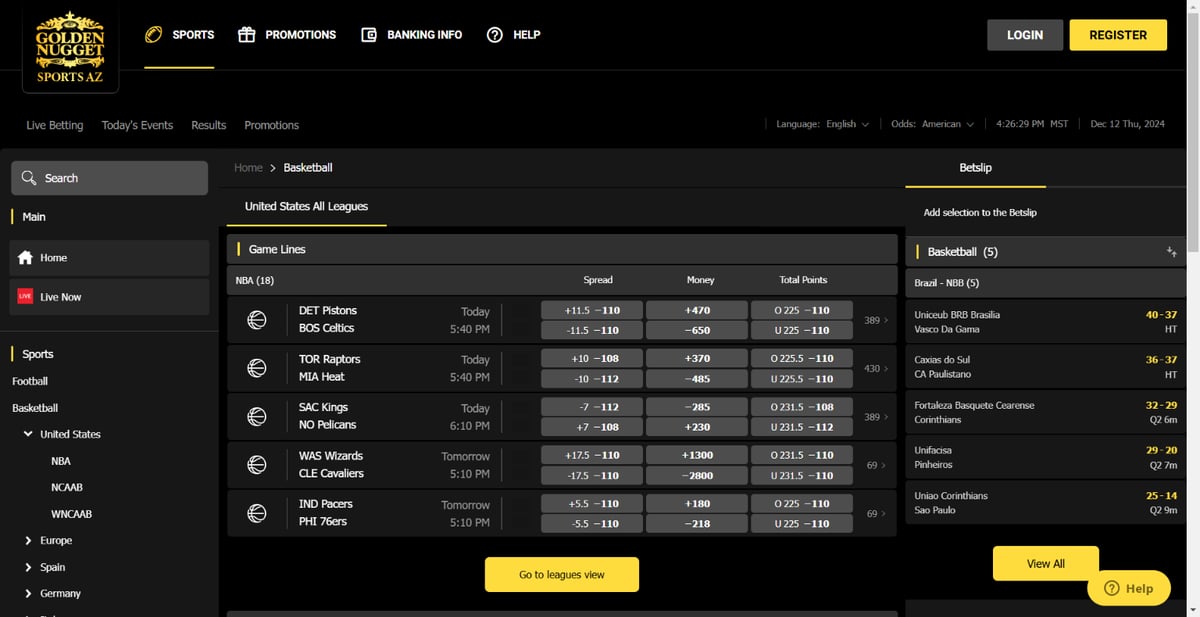Click the REGISTER button
This screenshot has height=617, width=1200.
[1118, 35]
